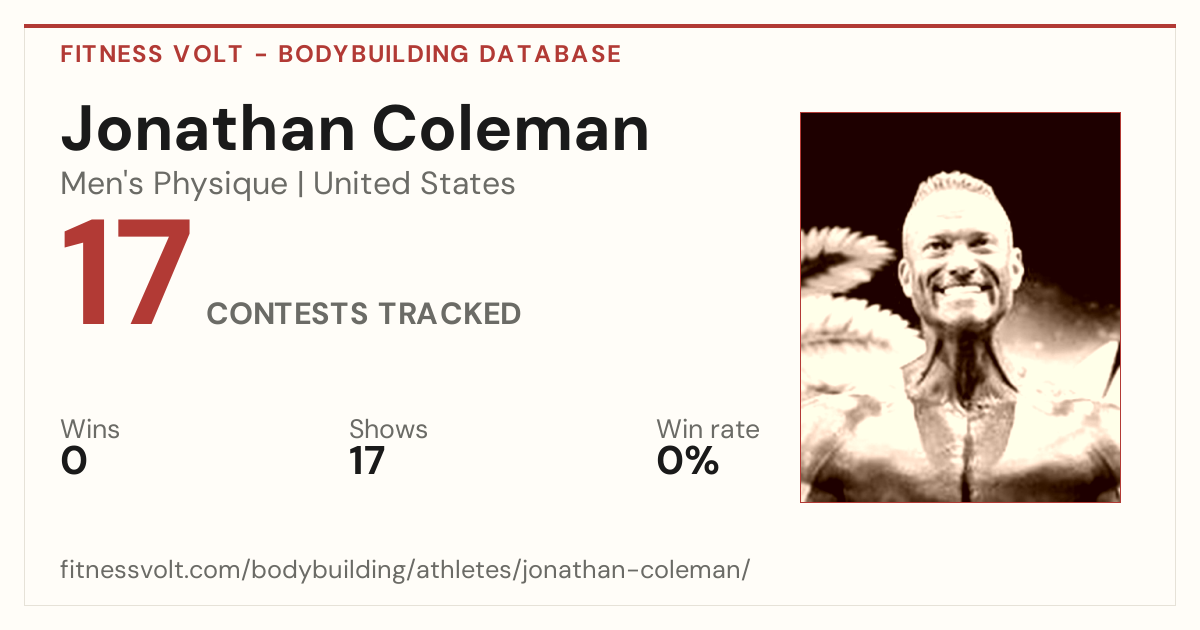
Task: Click the Shows value 17
Action: coord(367,461)
